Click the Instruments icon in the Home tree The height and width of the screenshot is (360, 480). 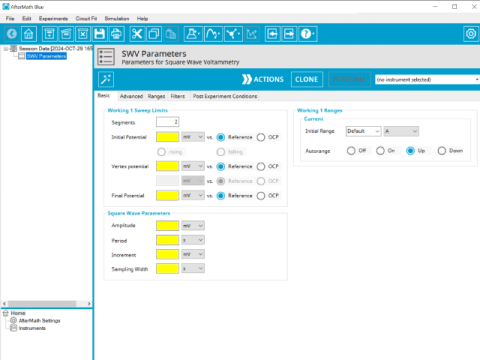(13, 328)
